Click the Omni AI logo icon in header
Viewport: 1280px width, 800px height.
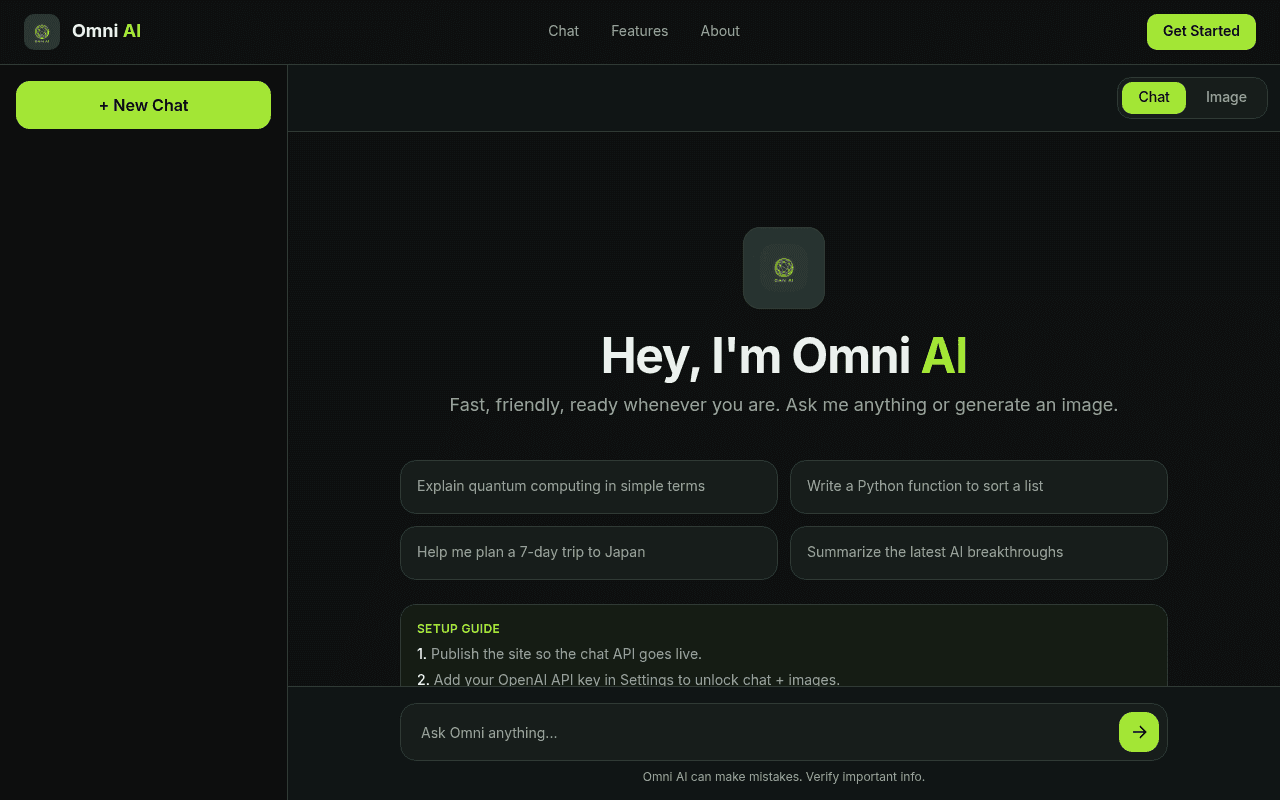point(42,32)
